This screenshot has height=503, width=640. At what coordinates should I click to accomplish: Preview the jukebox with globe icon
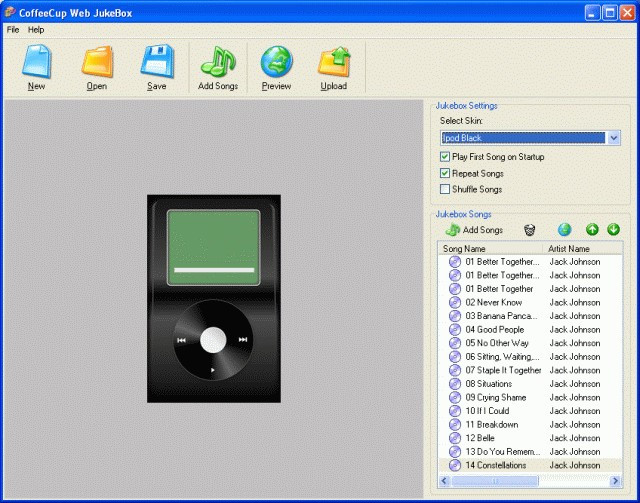pyautogui.click(x=276, y=61)
